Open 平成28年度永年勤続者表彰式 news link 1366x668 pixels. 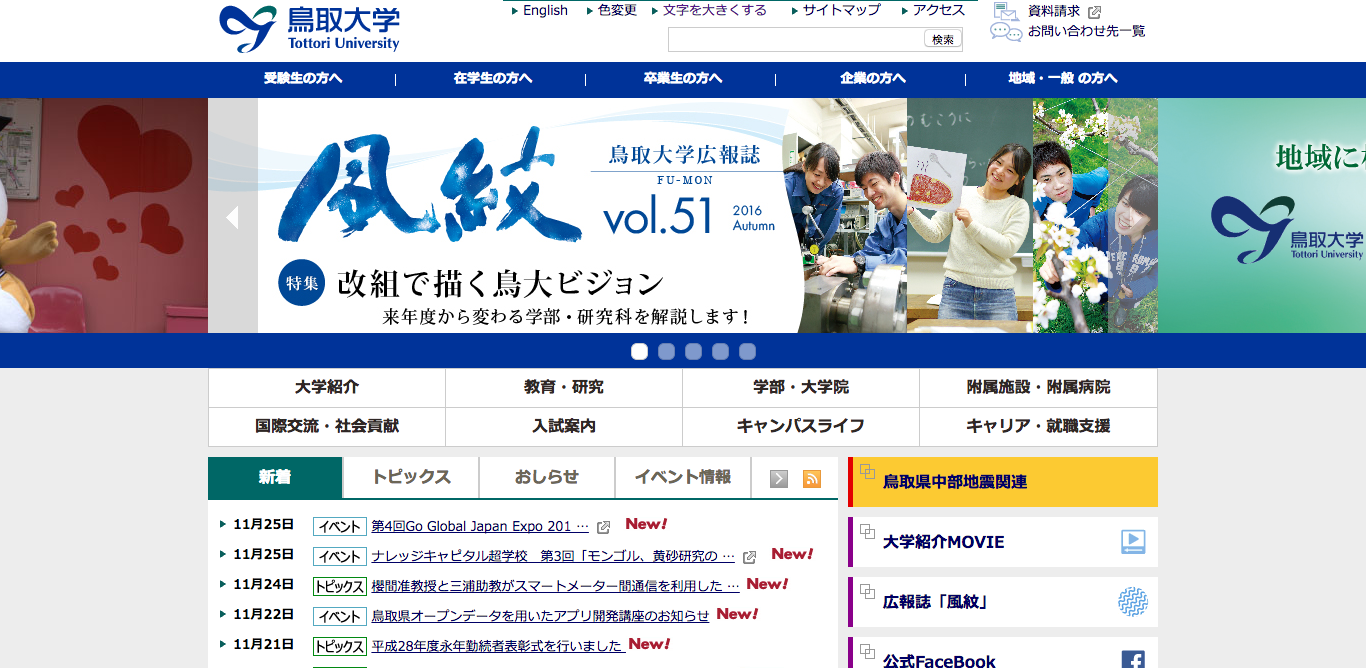coord(498,646)
